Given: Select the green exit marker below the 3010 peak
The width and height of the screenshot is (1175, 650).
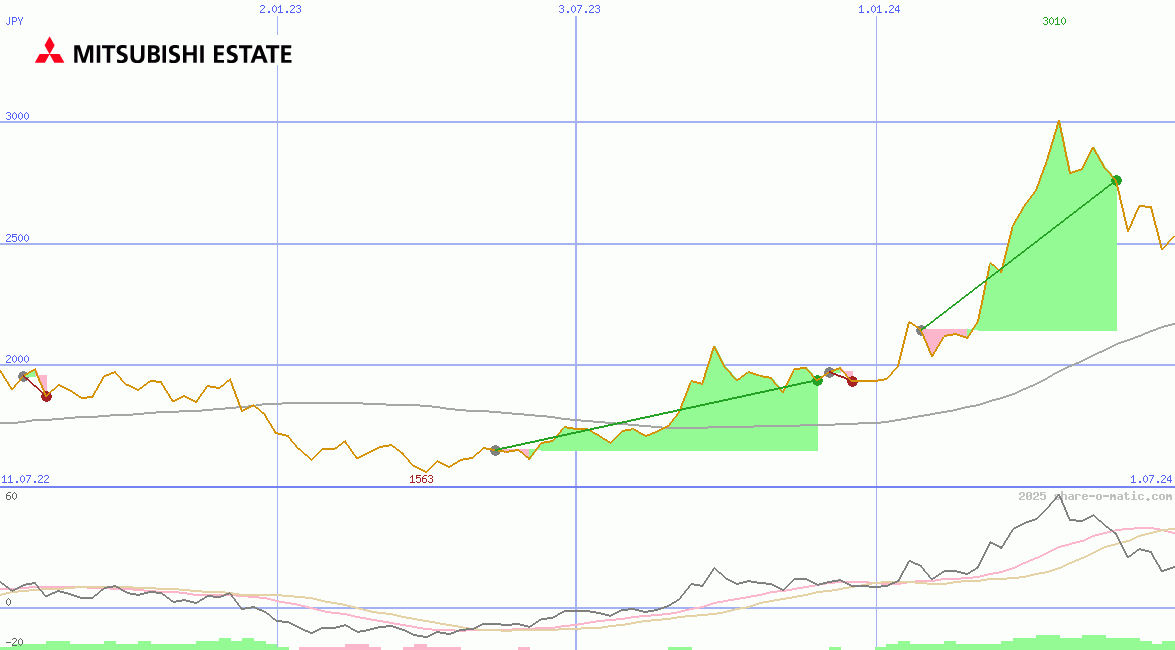Looking at the screenshot, I should (x=1117, y=180).
